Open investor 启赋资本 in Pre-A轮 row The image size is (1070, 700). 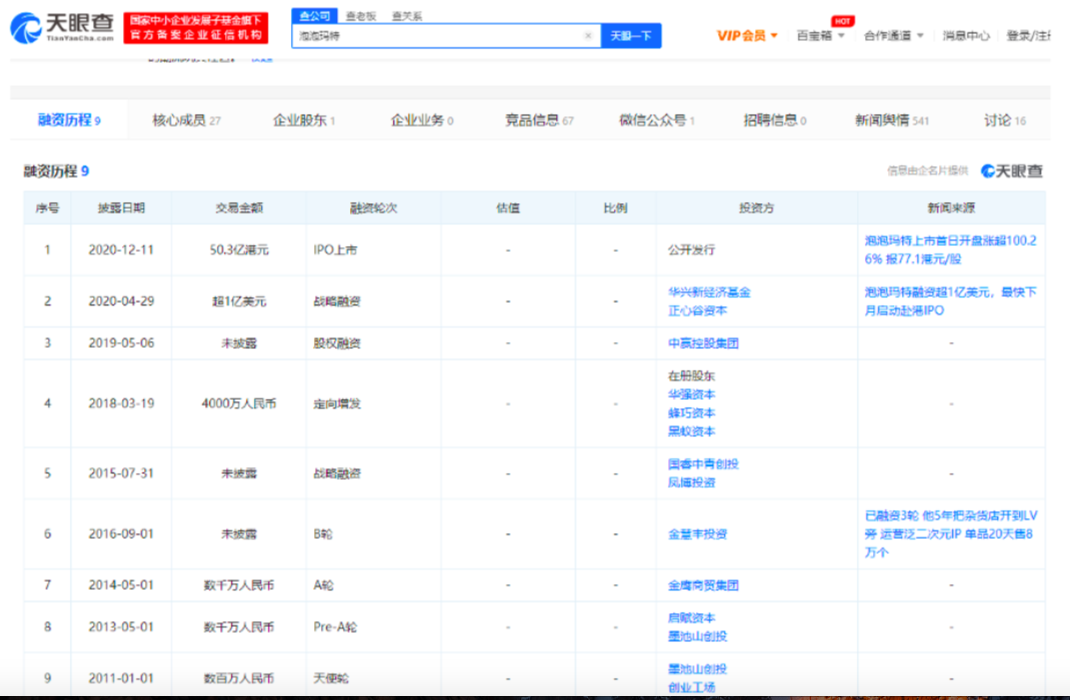tap(691, 617)
